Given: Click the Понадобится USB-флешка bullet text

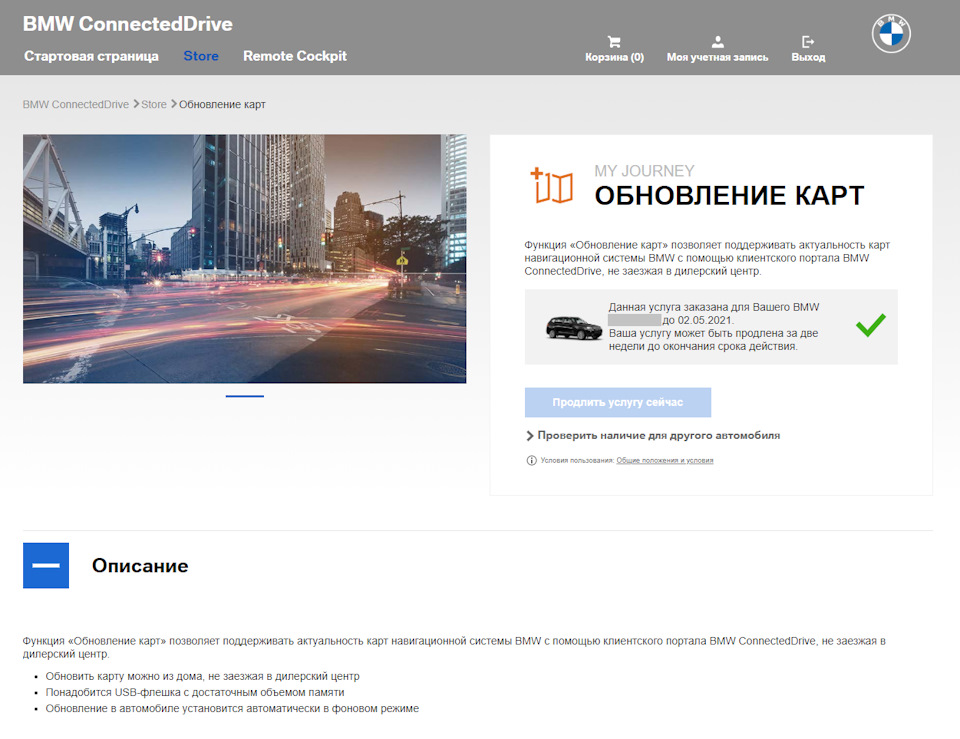Looking at the screenshot, I should click(195, 692).
